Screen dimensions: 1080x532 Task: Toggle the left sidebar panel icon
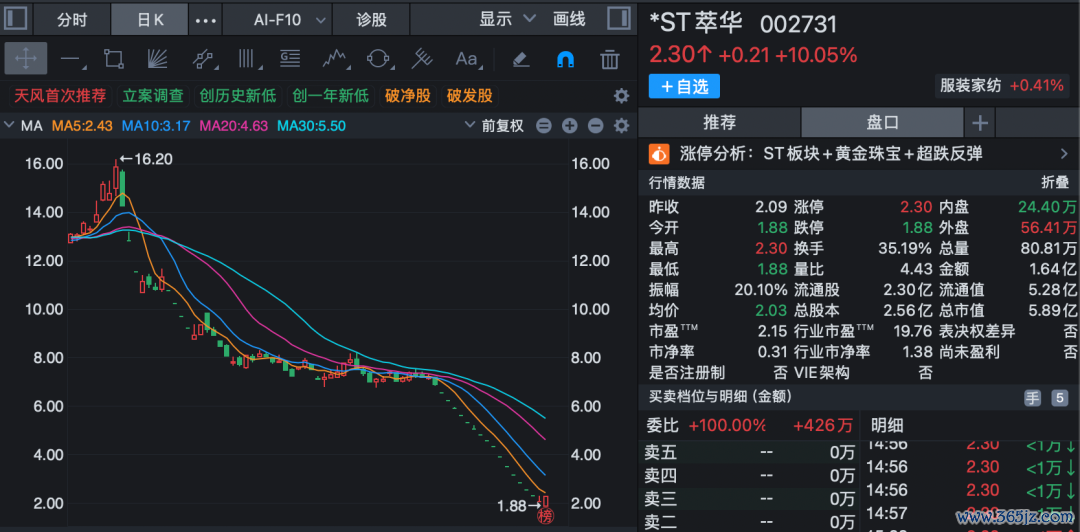coord(16,19)
